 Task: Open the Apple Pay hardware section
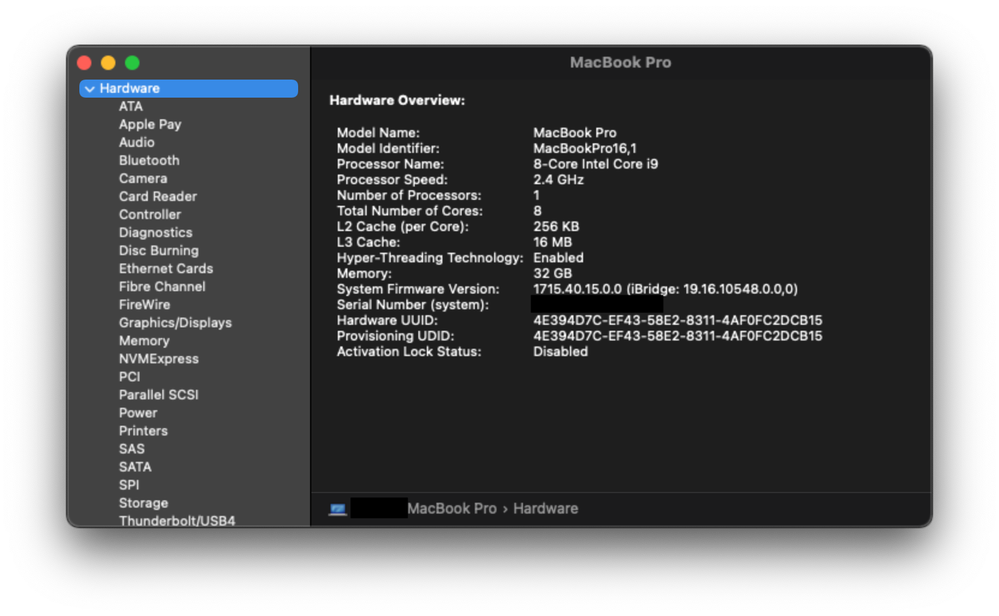click(150, 124)
